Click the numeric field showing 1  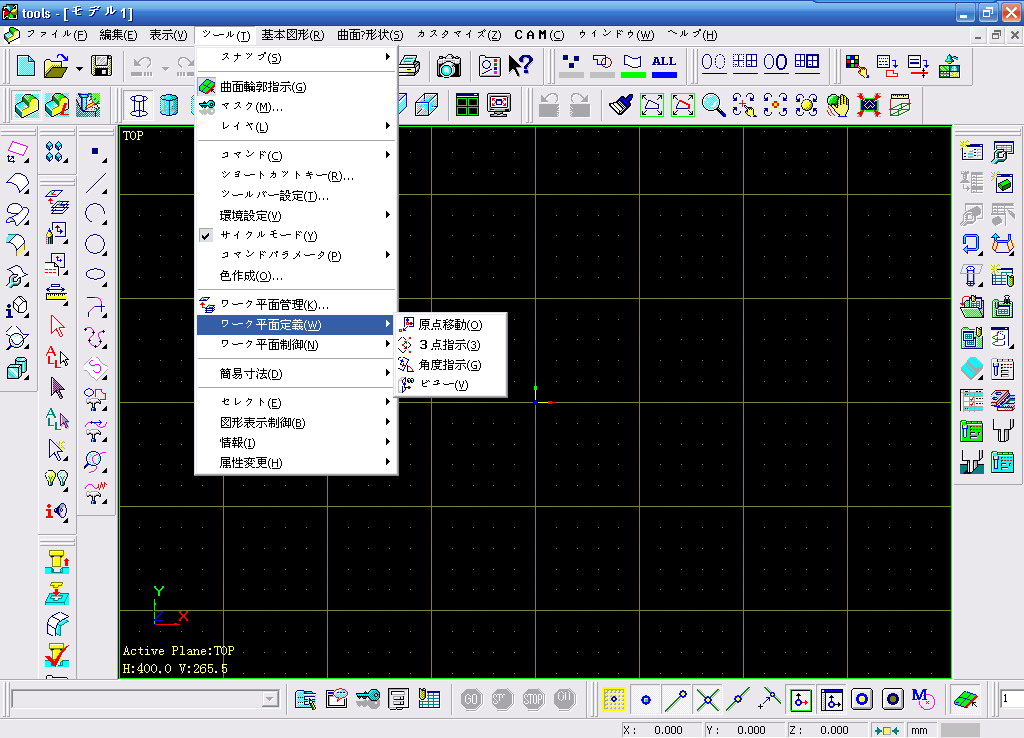pyautogui.click(x=1011, y=699)
